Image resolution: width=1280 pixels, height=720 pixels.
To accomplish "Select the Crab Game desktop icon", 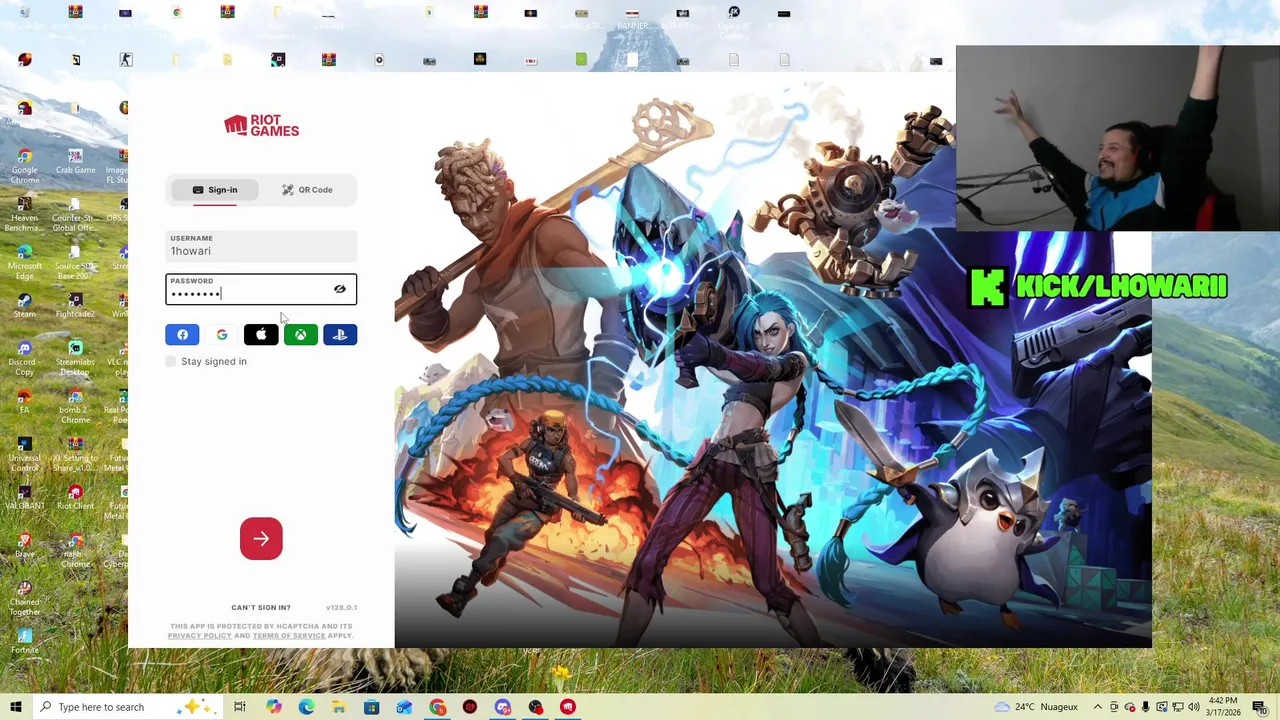I will click(75, 162).
